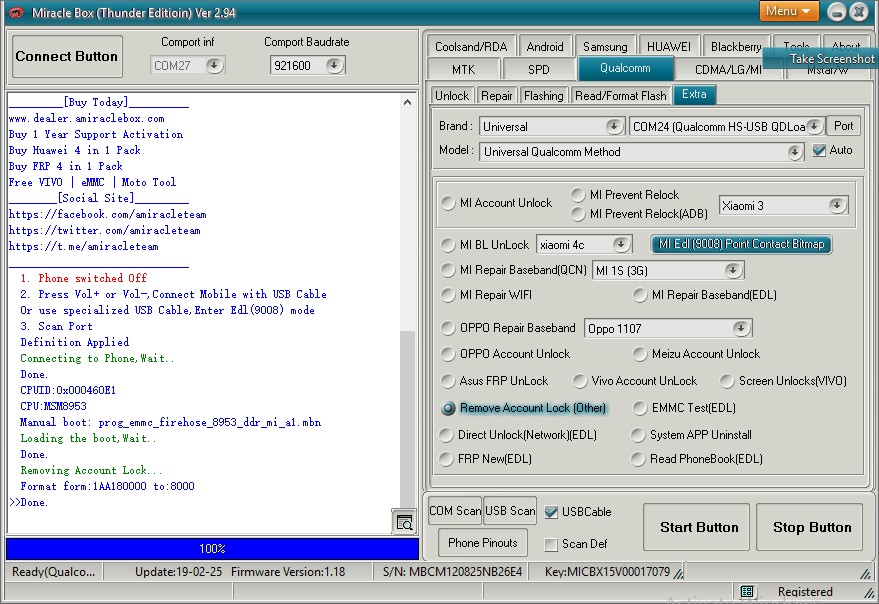879x604 pixels.
Task: Select MI Prevent Relock(ADB) radio option
Action: (x=578, y=214)
